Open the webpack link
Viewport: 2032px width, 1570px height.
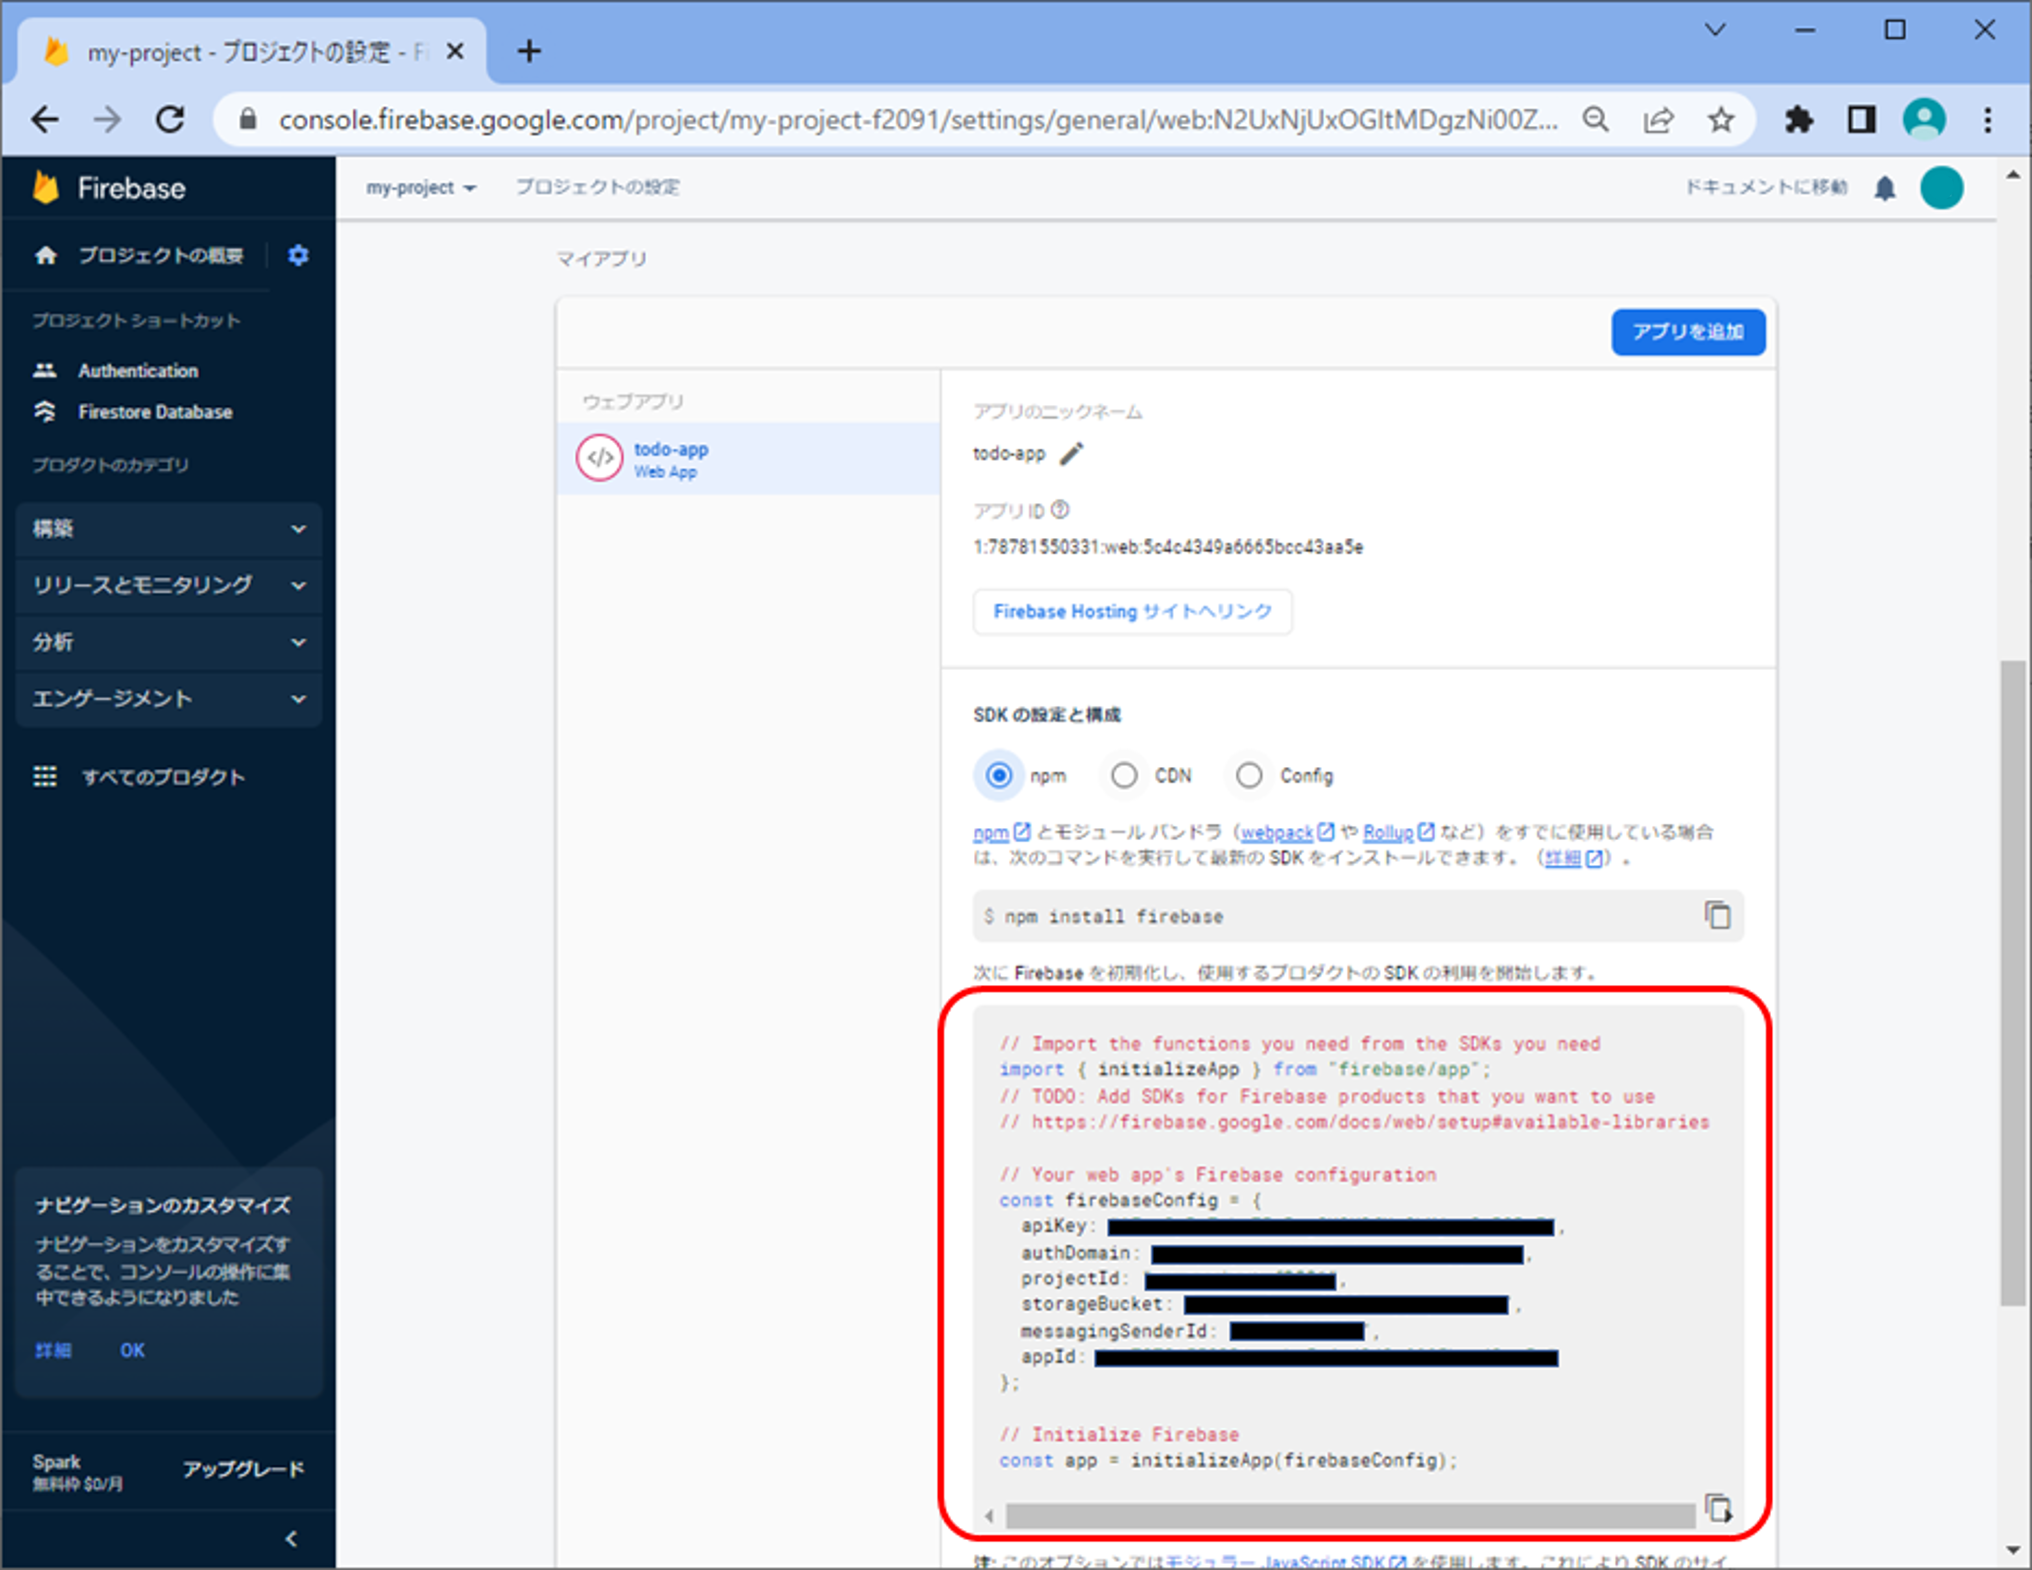coord(1287,832)
